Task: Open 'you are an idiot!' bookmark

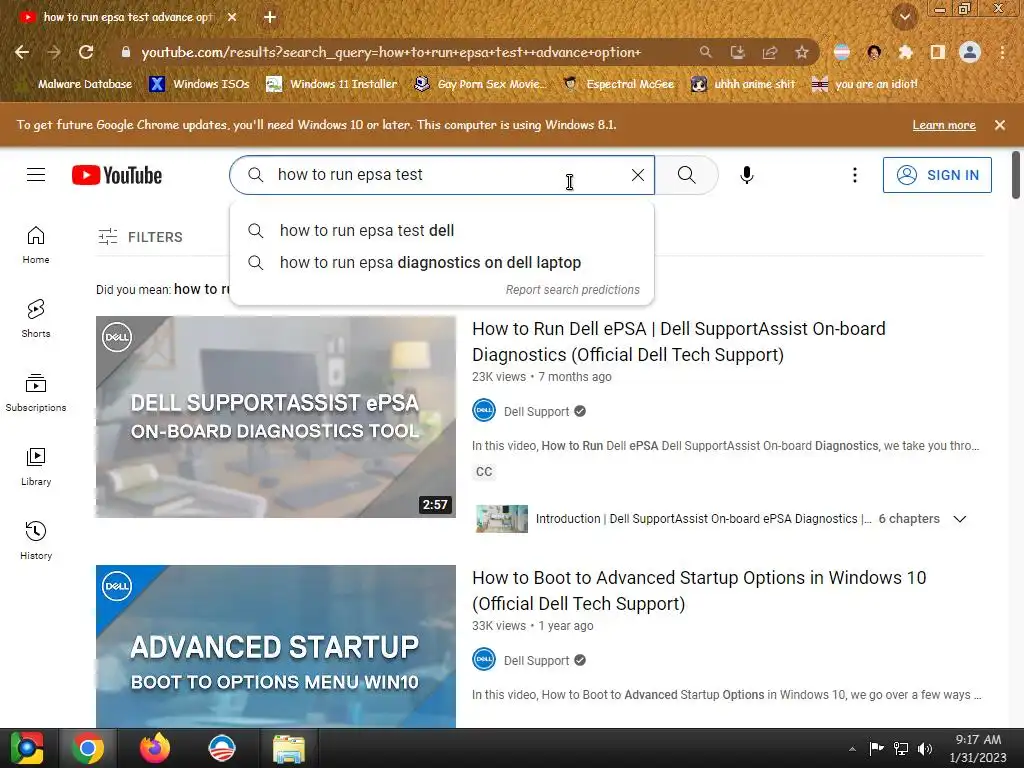Action: pyautogui.click(x=865, y=84)
